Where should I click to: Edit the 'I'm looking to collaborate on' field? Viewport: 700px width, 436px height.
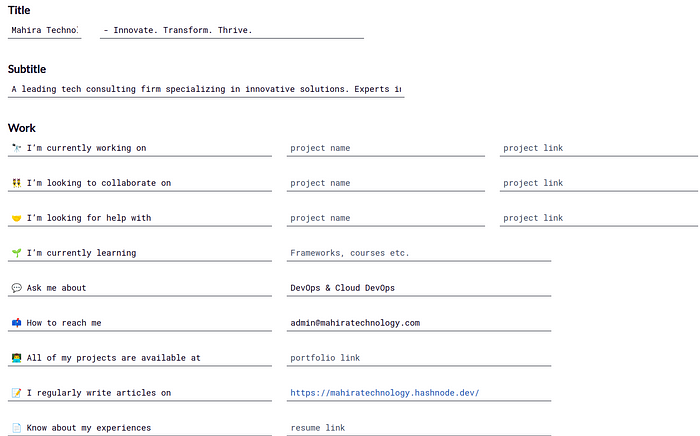[x=140, y=183]
